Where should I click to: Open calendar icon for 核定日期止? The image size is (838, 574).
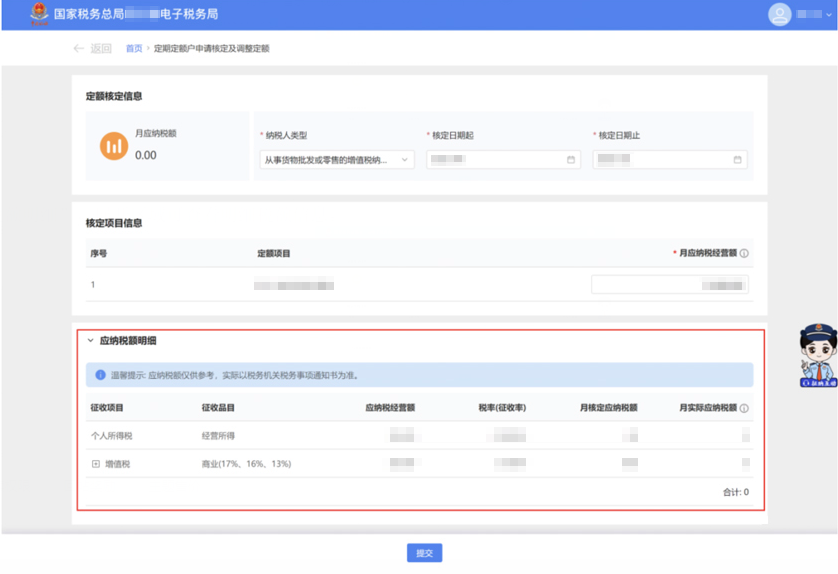[737, 160]
